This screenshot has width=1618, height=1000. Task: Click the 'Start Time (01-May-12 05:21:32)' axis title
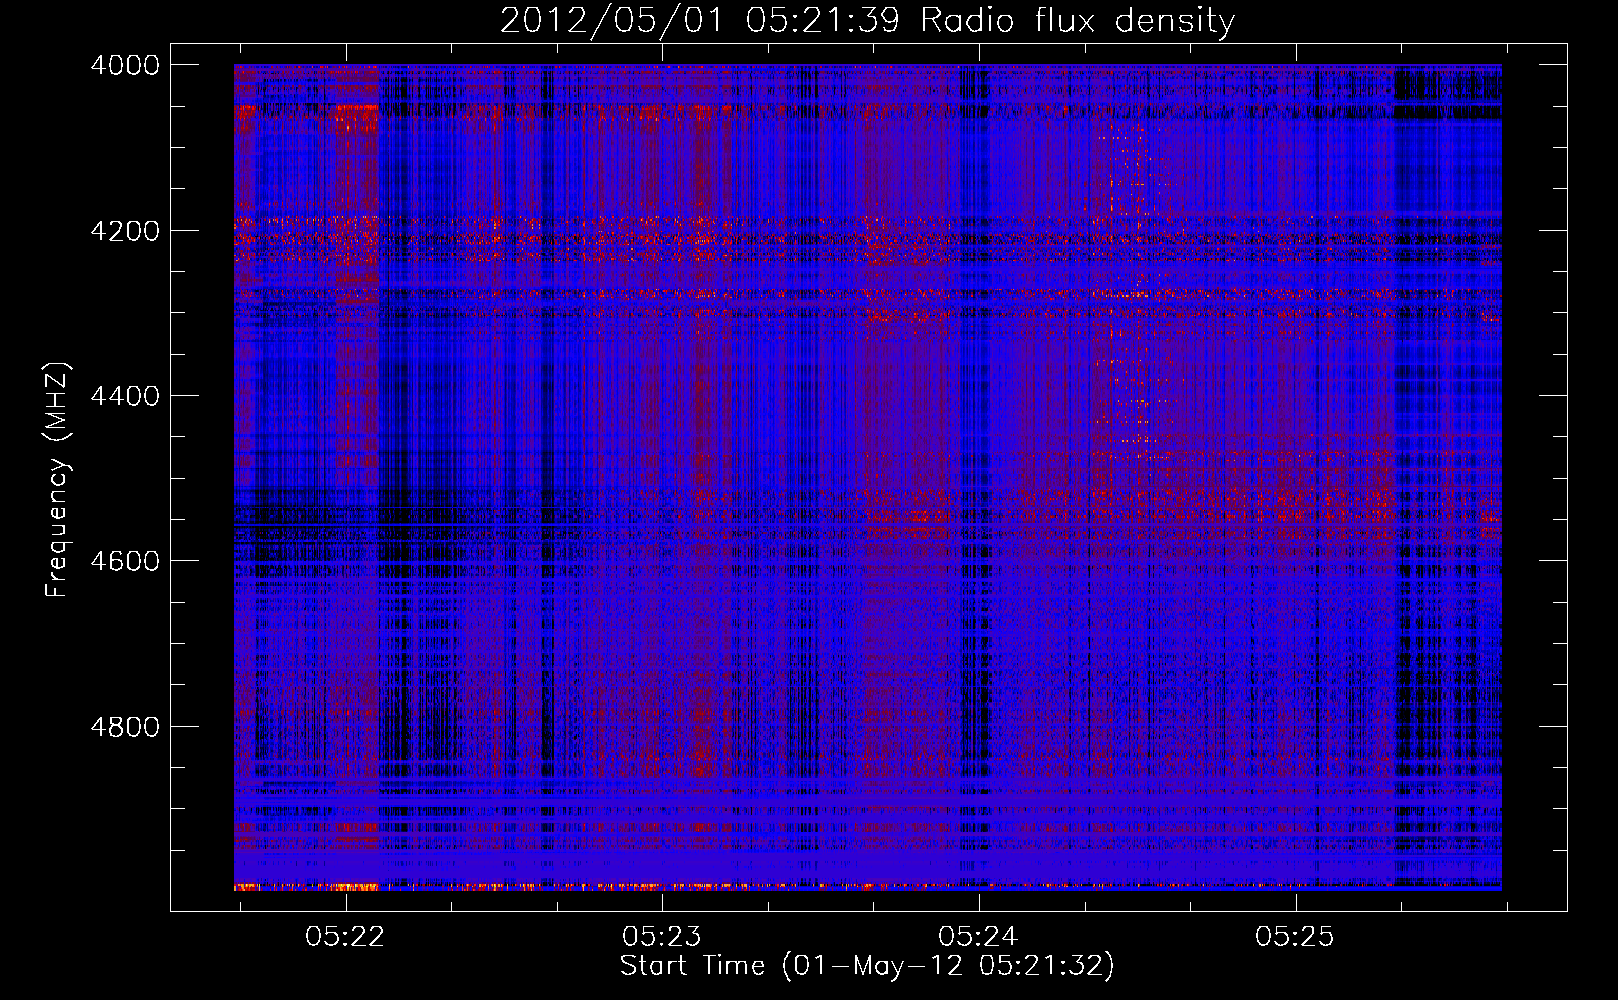[x=867, y=966]
